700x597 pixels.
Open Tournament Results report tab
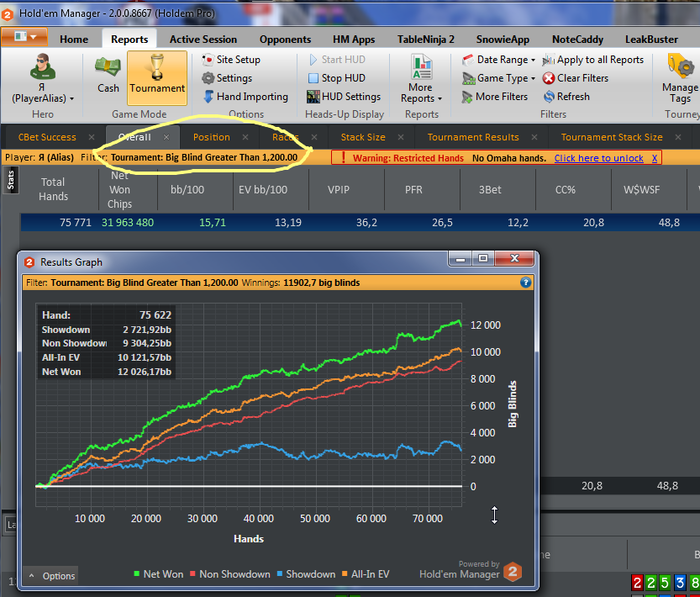(x=473, y=137)
